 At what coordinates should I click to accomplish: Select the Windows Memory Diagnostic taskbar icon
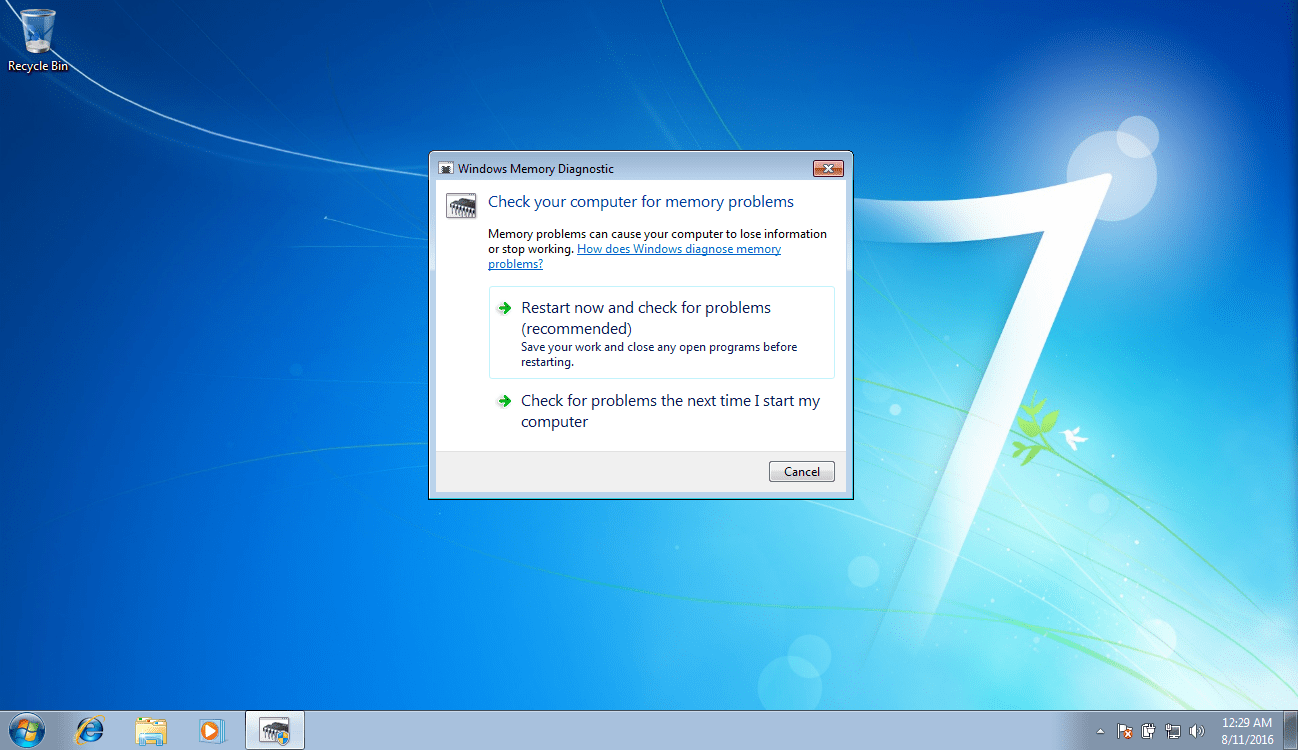(x=274, y=729)
